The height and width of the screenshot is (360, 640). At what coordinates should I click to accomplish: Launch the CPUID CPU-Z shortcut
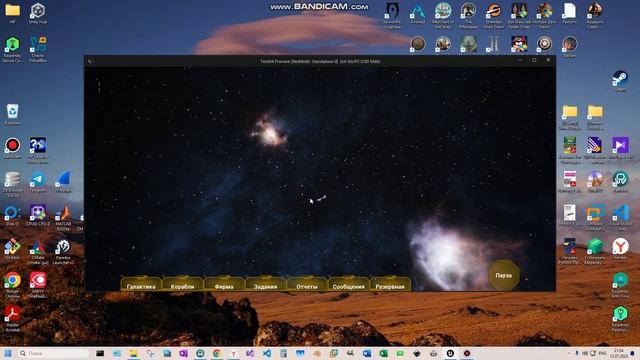[x=38, y=215]
